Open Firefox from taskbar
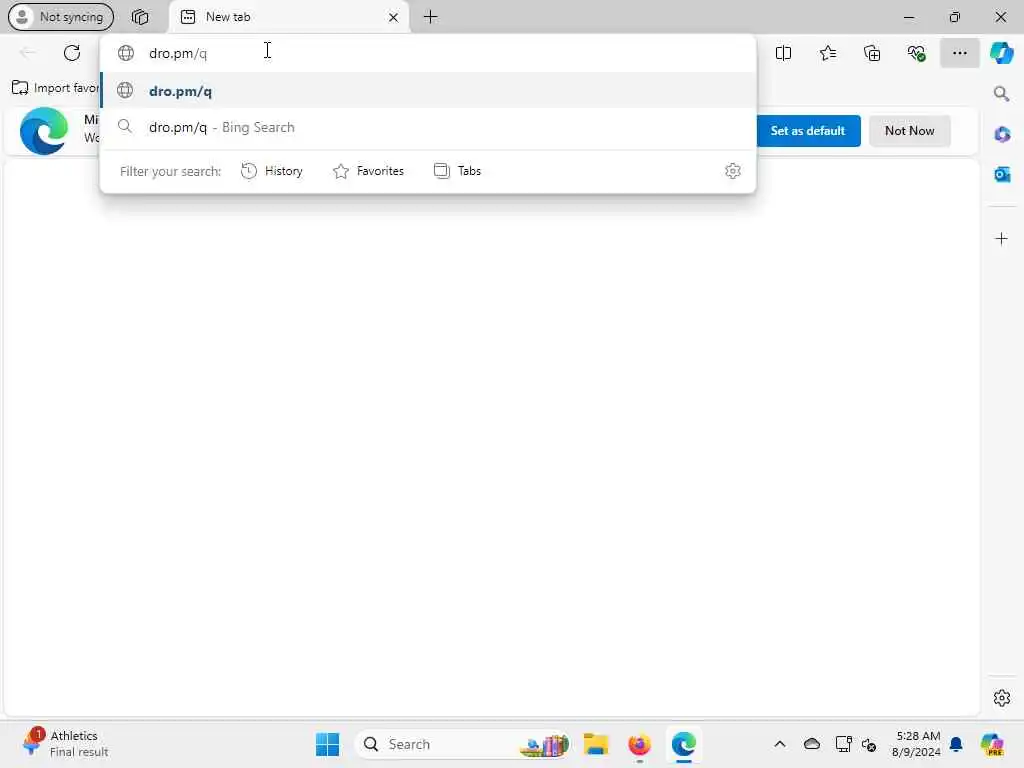This screenshot has width=1024, height=768. (639, 744)
